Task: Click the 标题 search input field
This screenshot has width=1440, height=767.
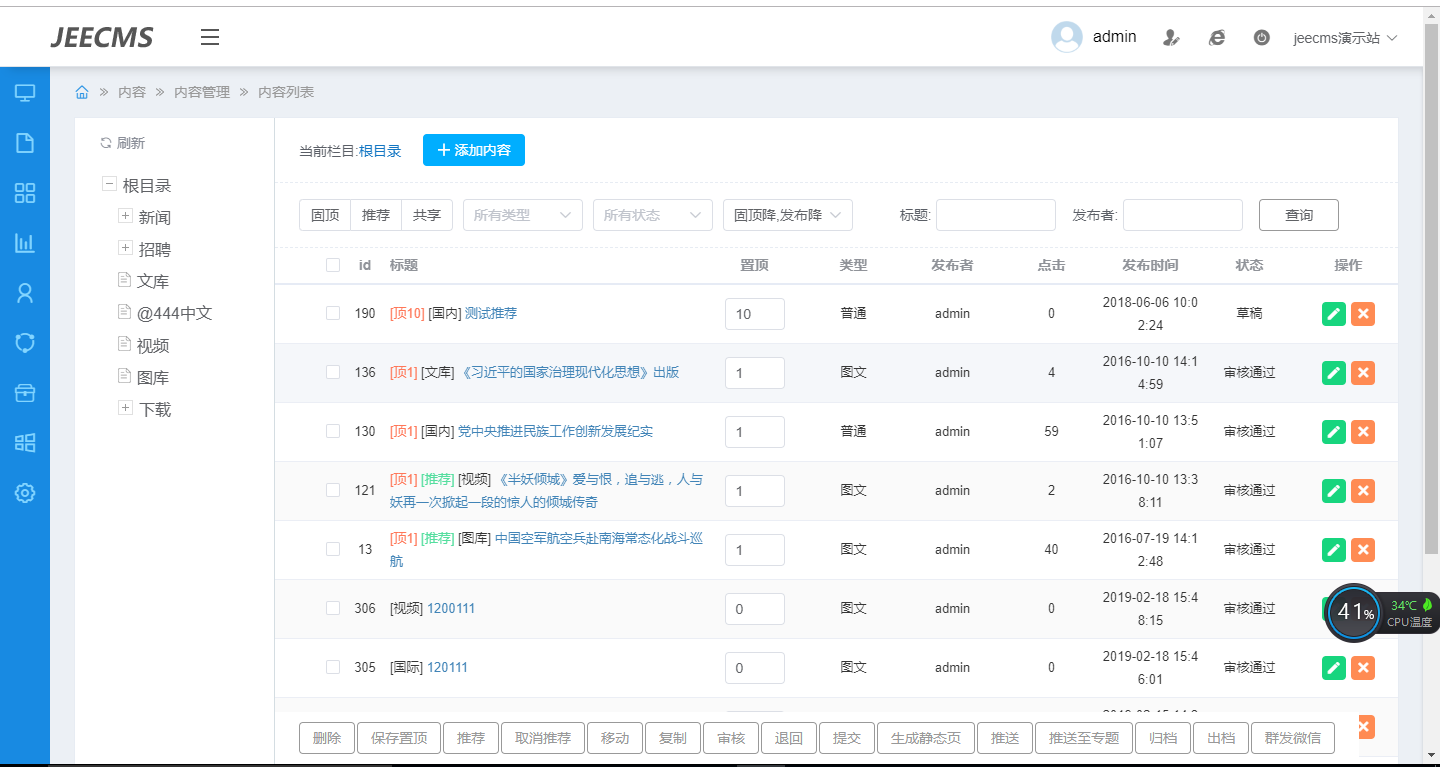Action: tap(995, 215)
